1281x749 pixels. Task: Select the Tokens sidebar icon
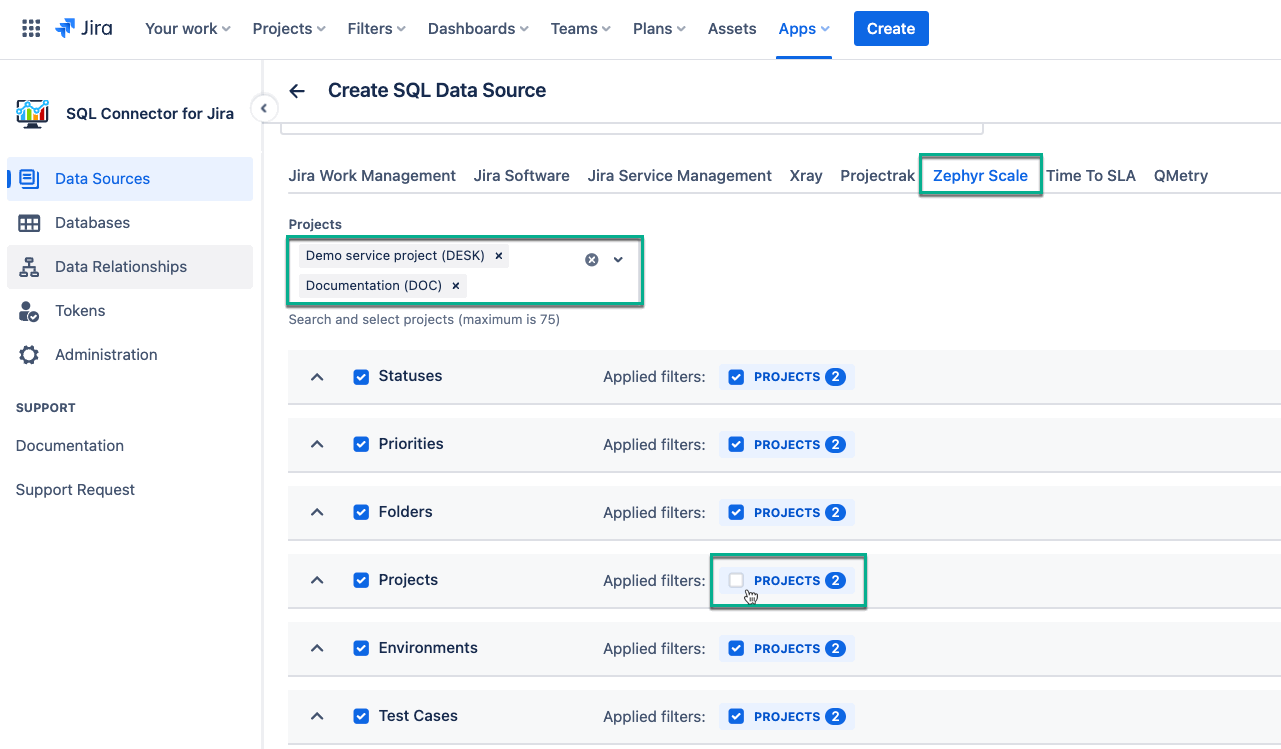click(x=31, y=310)
